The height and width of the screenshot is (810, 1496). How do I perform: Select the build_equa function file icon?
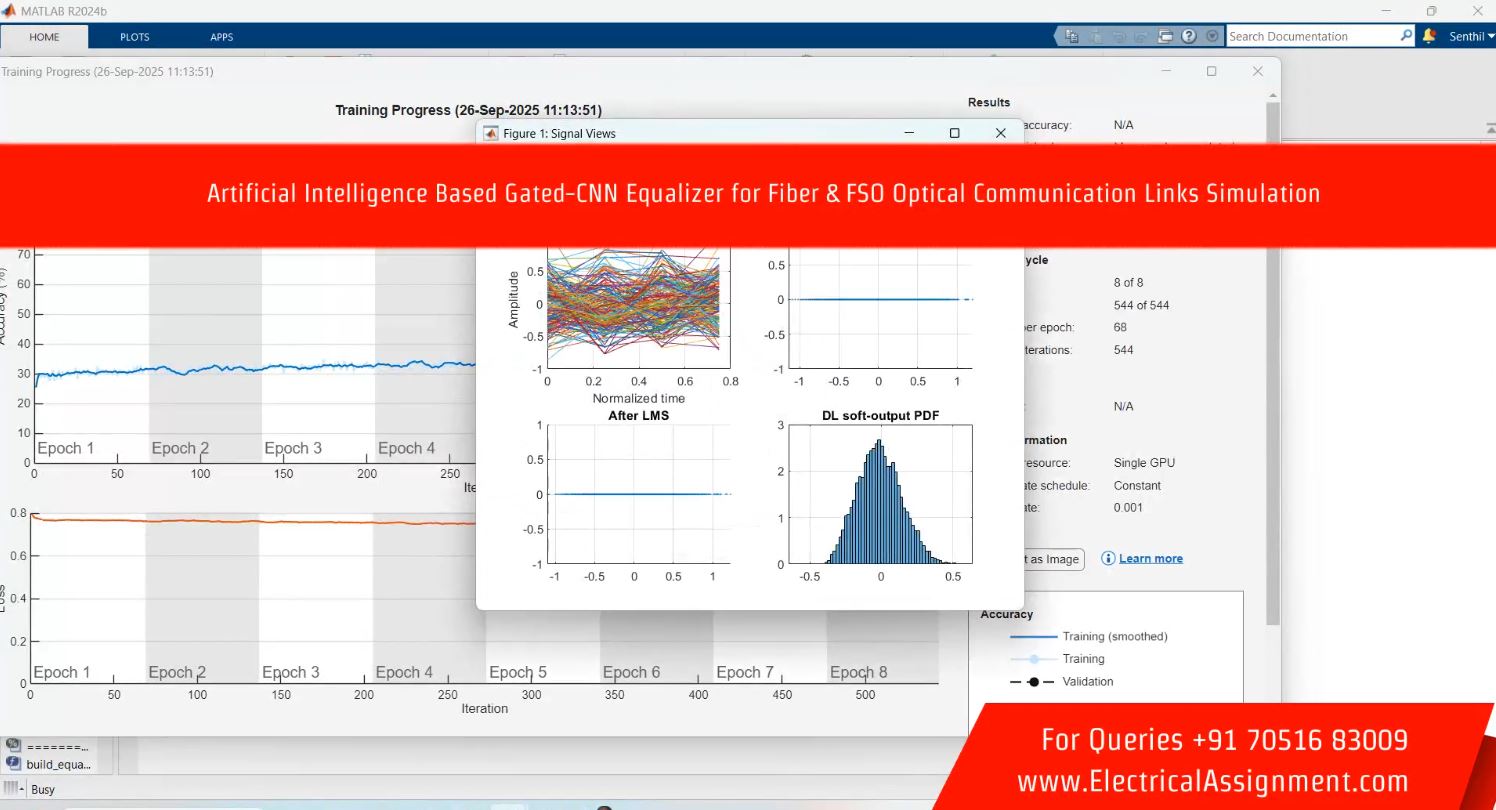click(x=14, y=764)
